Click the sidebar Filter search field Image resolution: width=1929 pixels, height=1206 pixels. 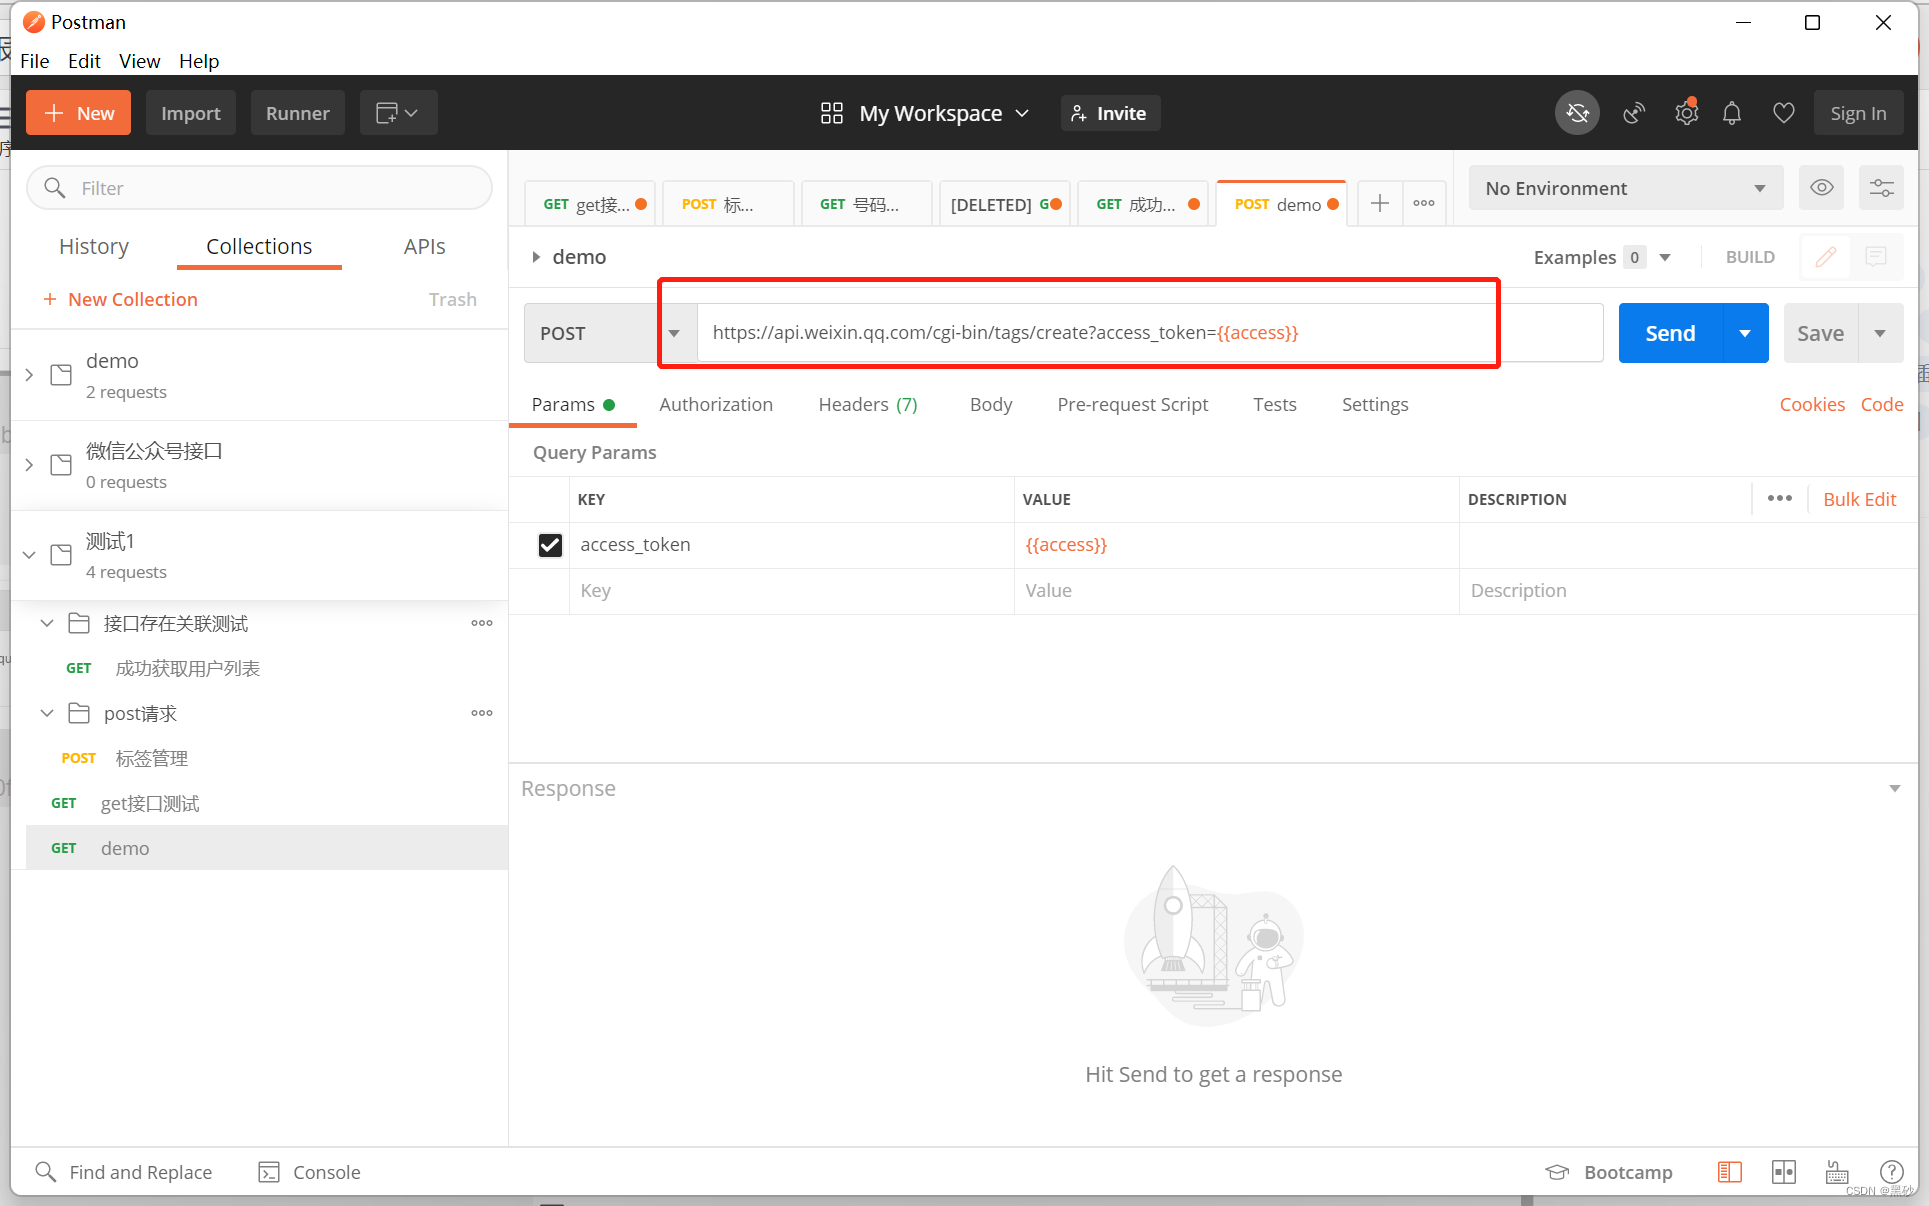click(260, 188)
